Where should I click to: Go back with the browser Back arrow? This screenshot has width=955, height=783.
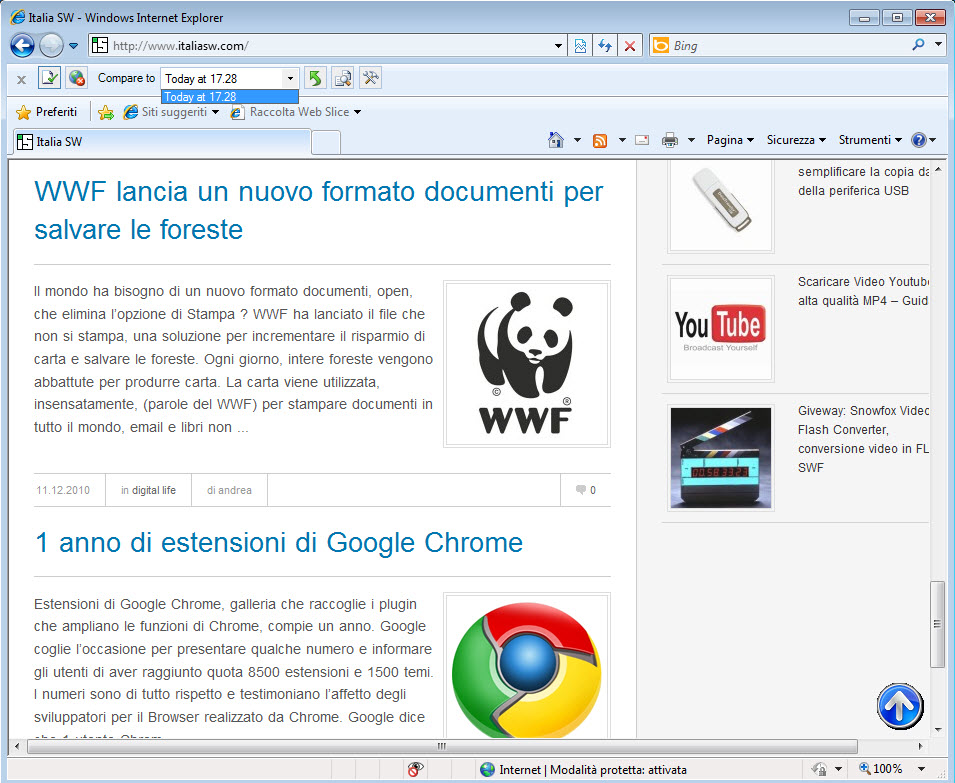click(x=22, y=46)
